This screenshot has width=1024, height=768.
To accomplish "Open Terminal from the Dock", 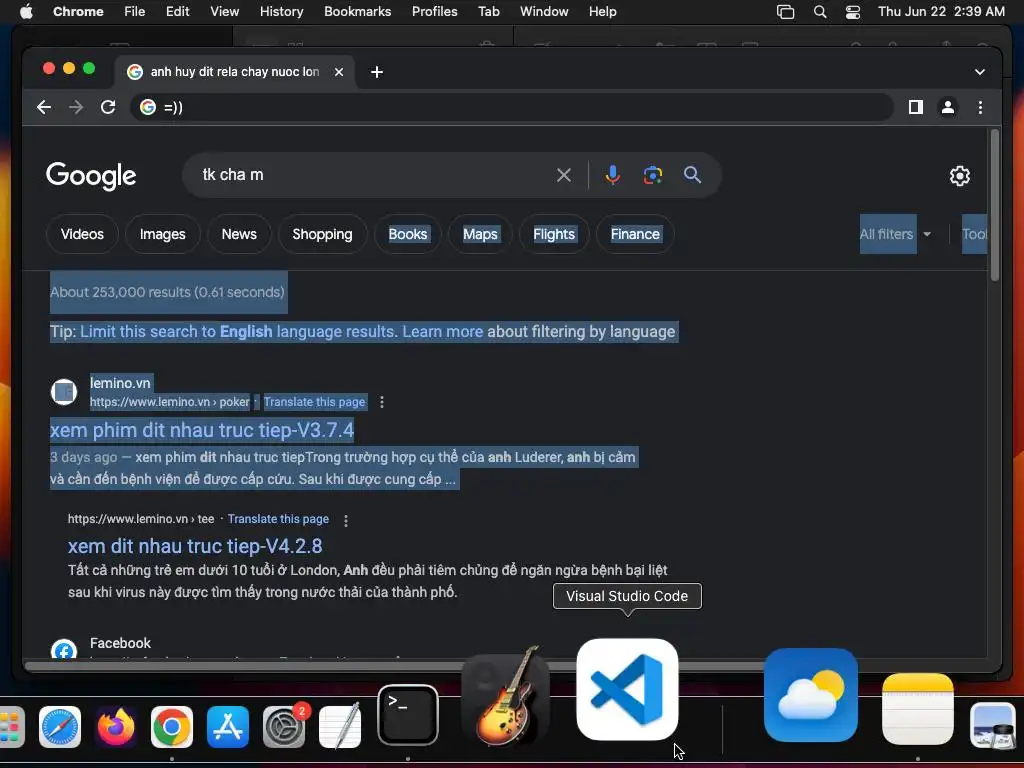I will (x=408, y=715).
